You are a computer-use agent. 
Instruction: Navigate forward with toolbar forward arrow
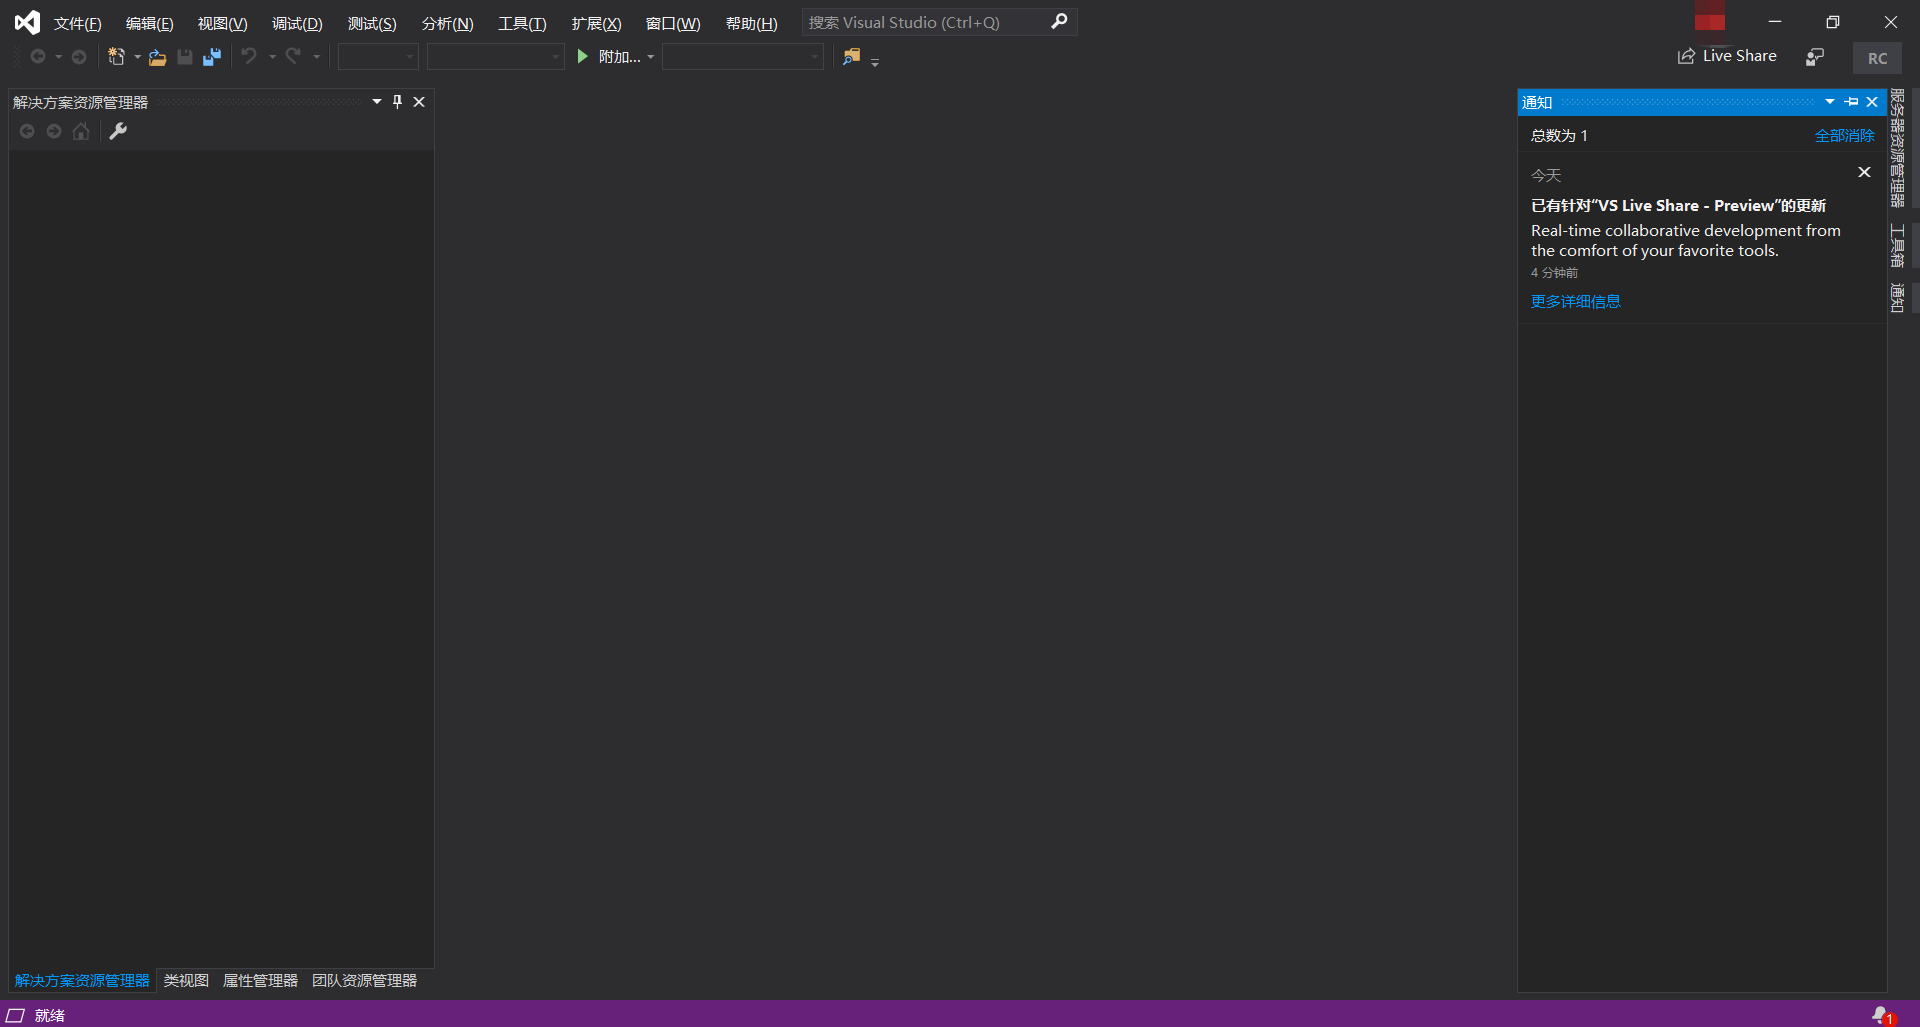pyautogui.click(x=79, y=57)
